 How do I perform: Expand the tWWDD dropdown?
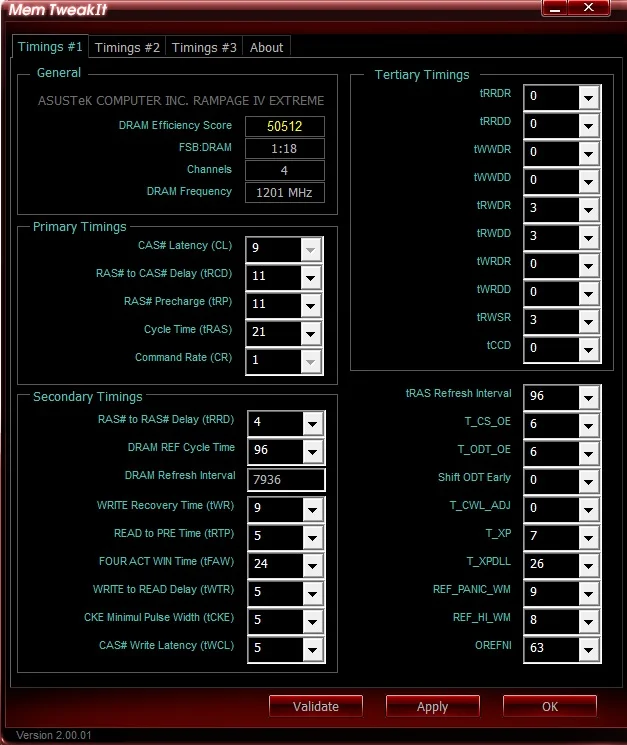589,181
